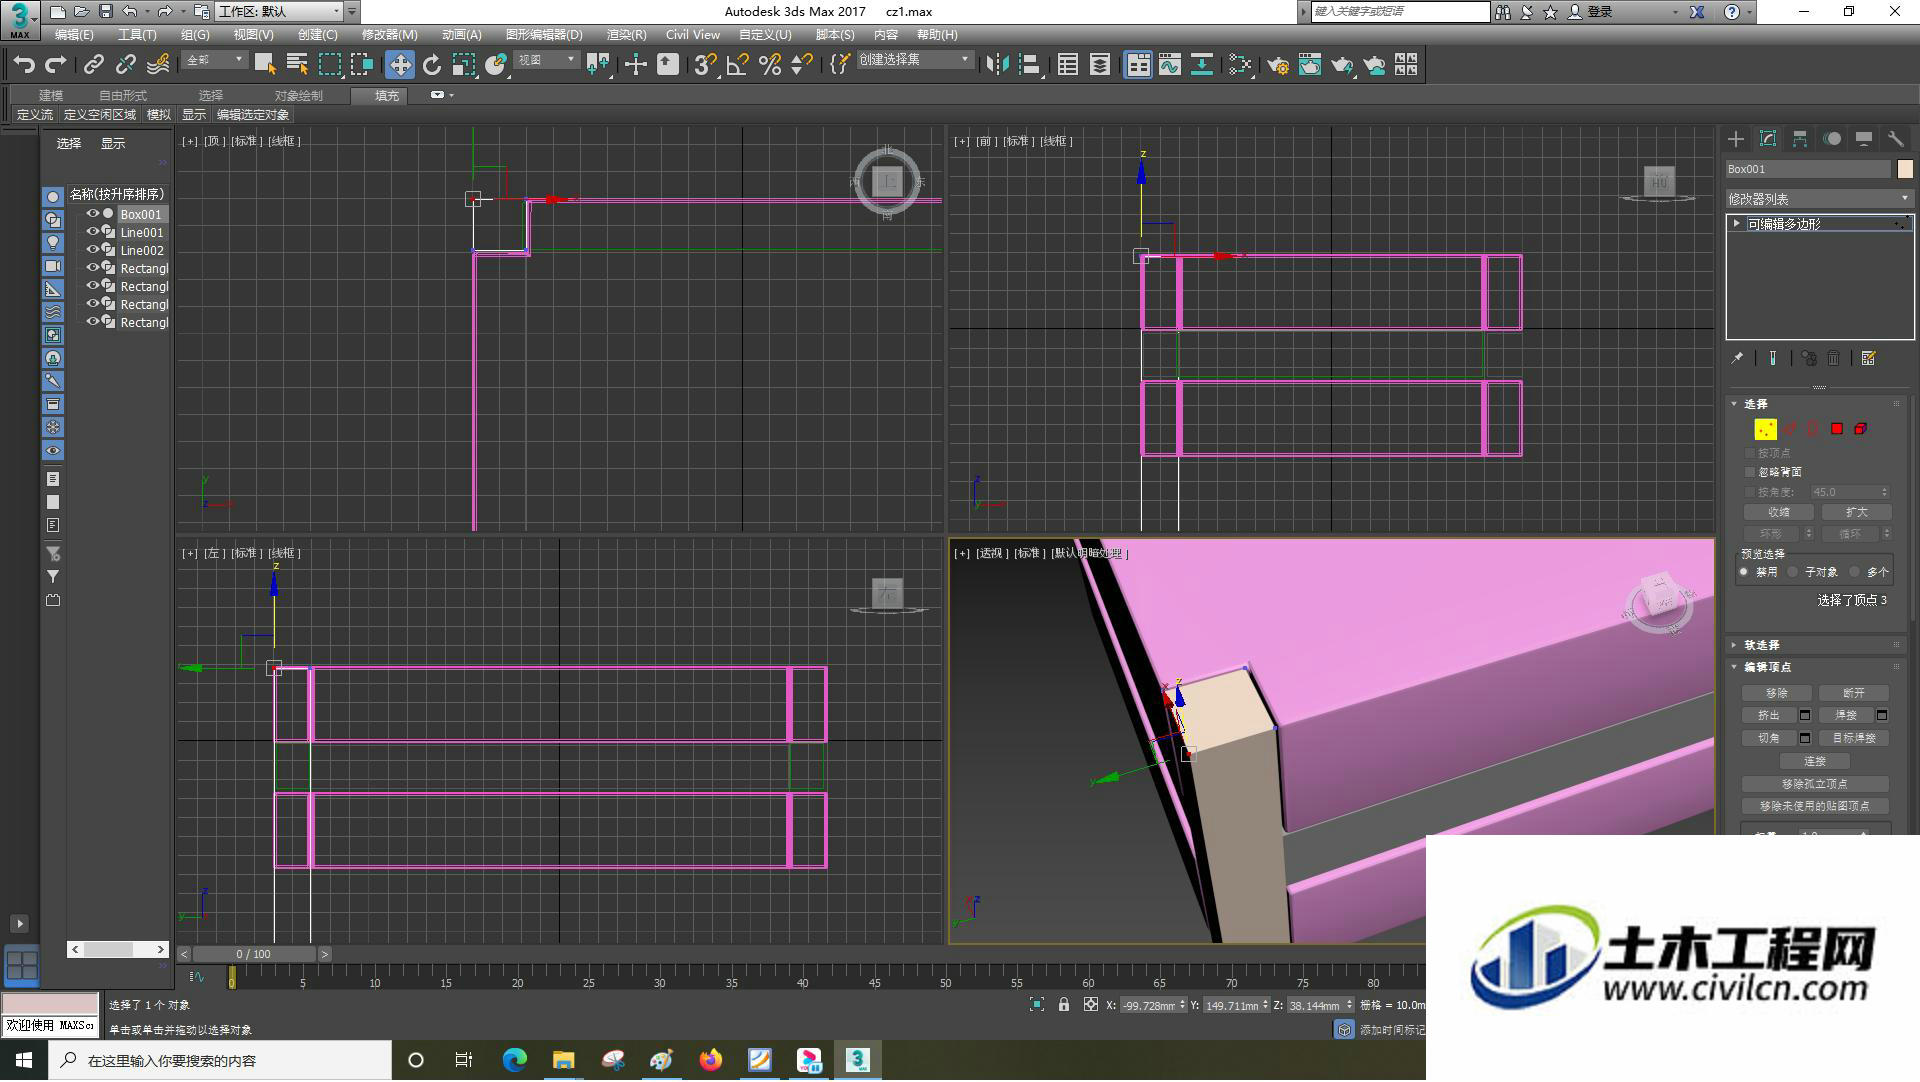Open the 视图 reference coordinate dropdown
Viewport: 1920px width, 1082px height.
tap(546, 61)
